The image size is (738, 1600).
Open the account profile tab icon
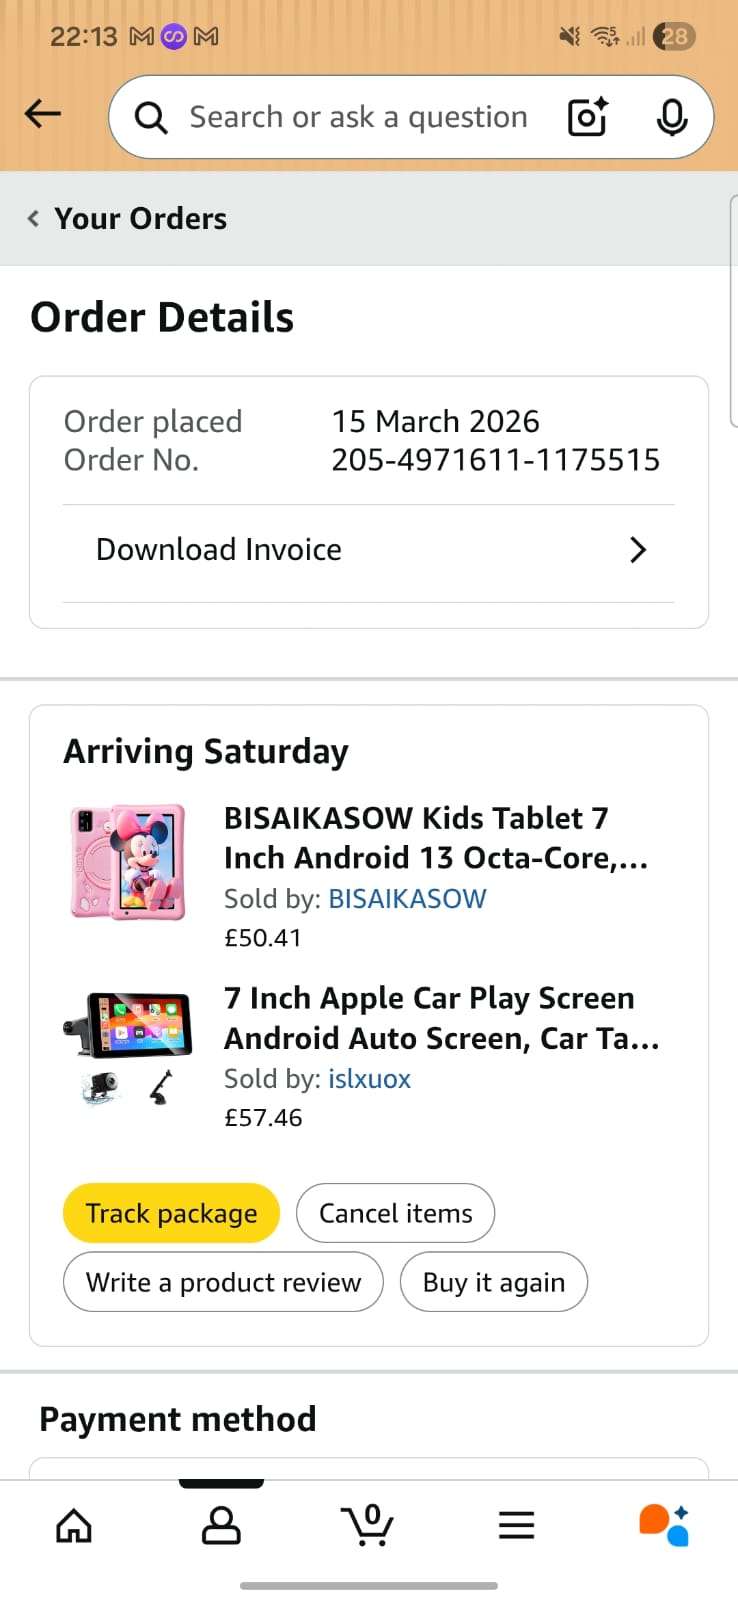coord(221,1525)
